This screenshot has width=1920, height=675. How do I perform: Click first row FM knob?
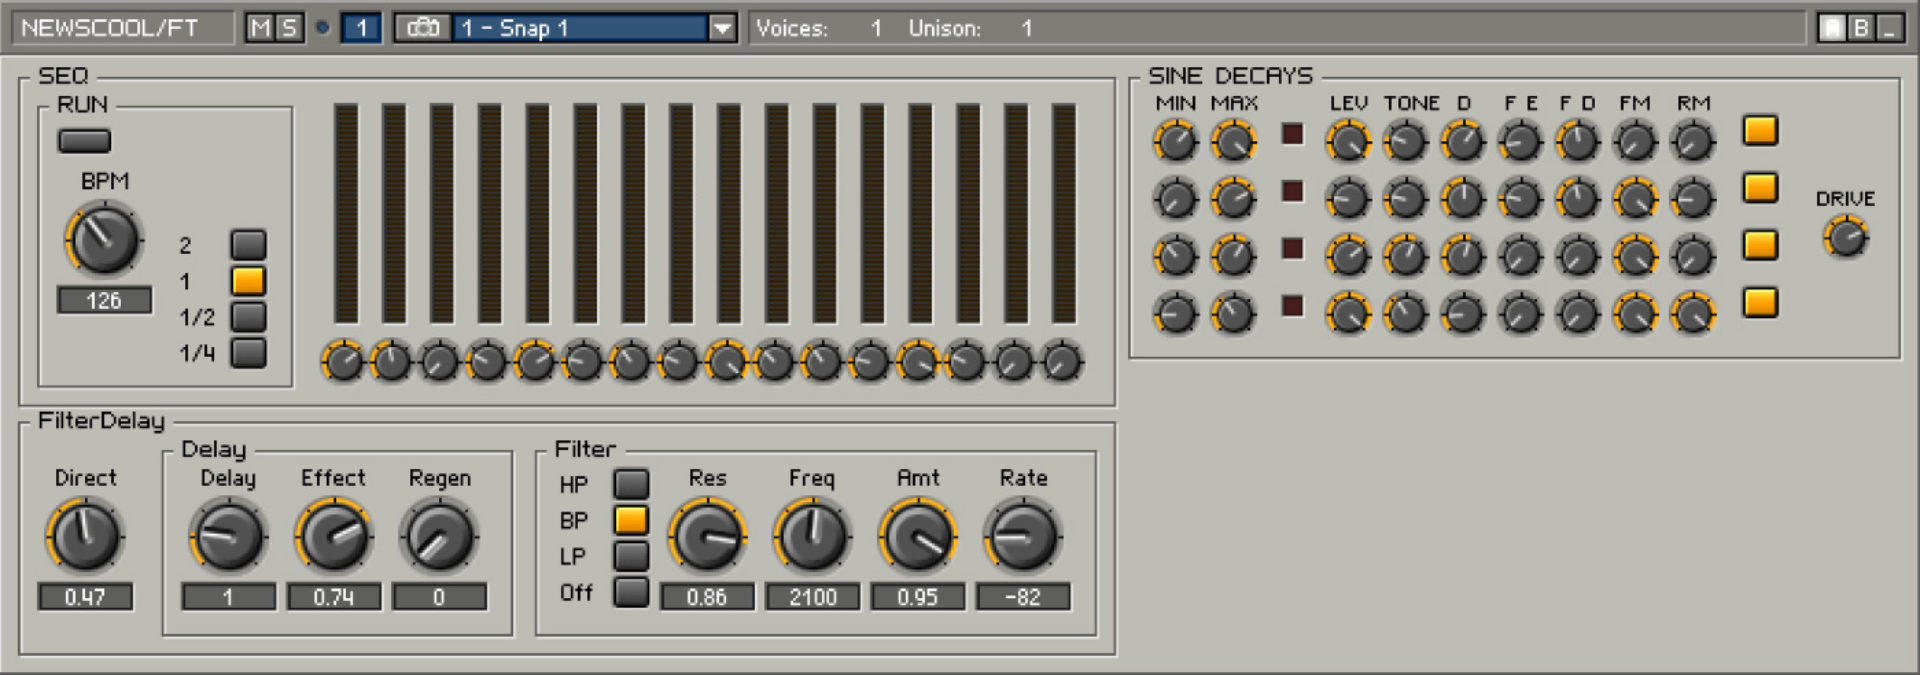(1636, 141)
